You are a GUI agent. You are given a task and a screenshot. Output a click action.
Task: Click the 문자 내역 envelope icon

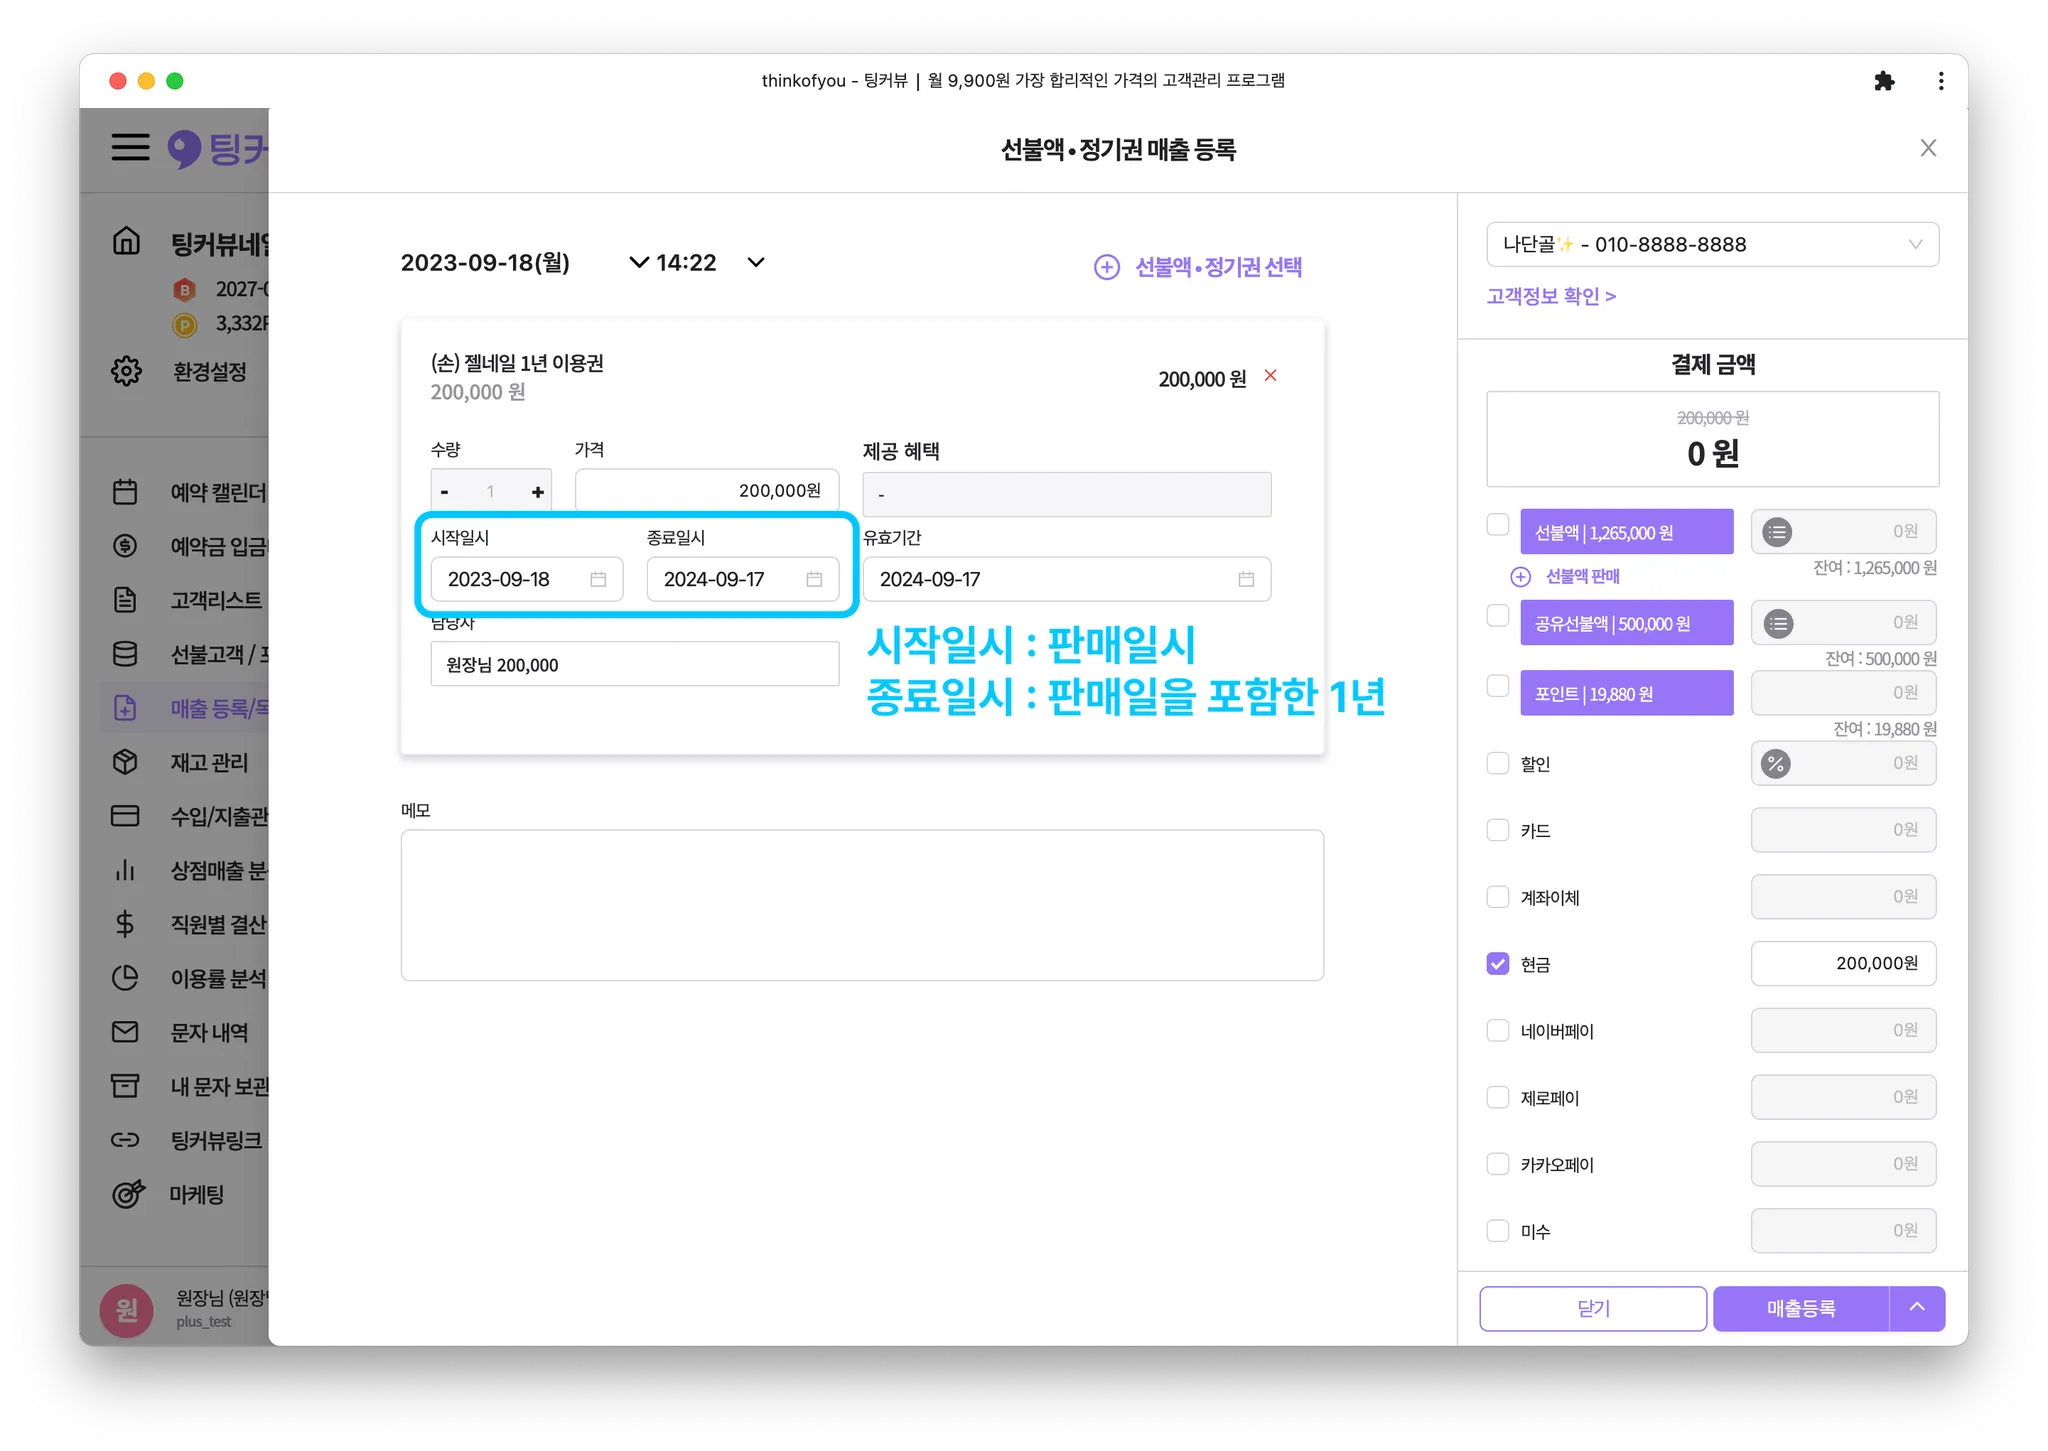click(x=125, y=1032)
